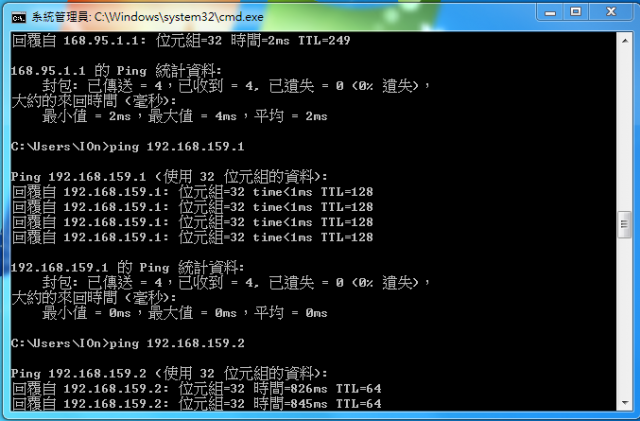Click the vertical scrollbar thumb
The image size is (640, 421).
point(624,224)
